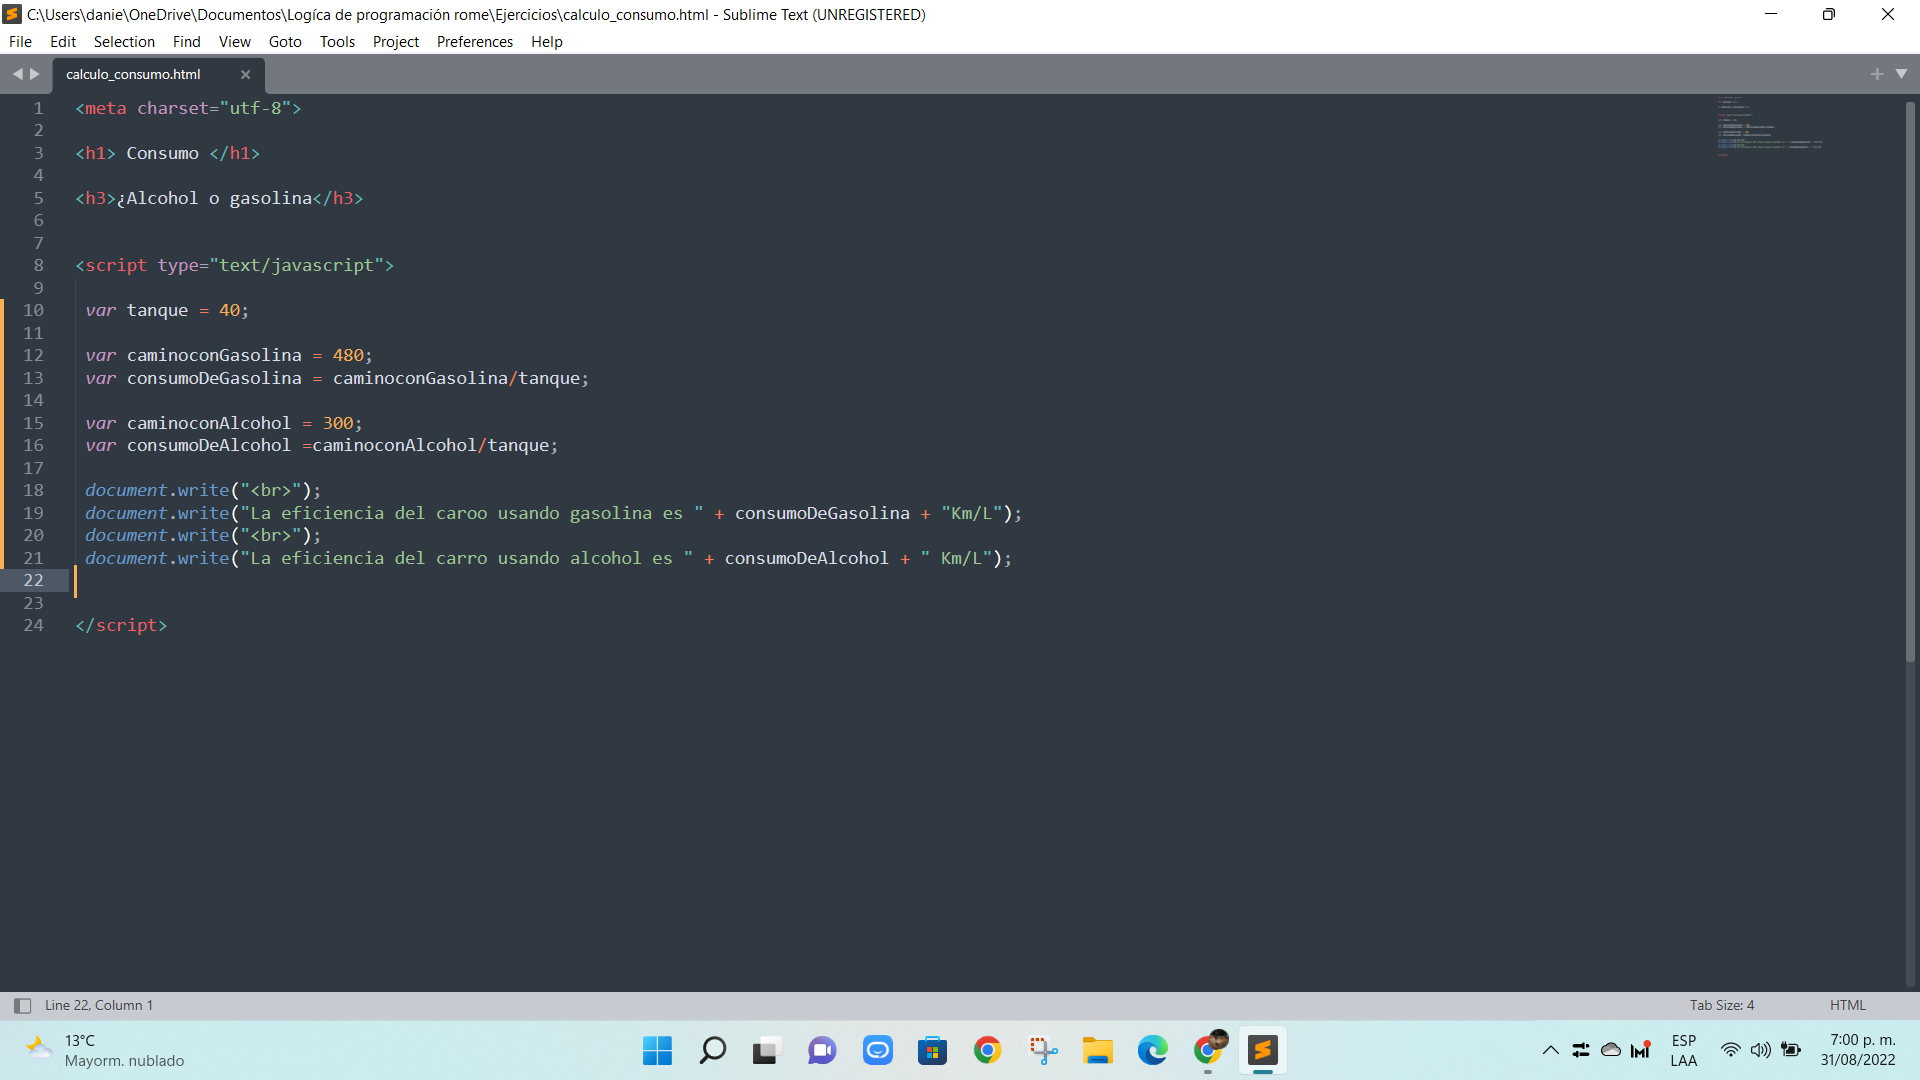This screenshot has height=1080, width=1920.
Task: Click the minimap code preview
Action: (1770, 126)
